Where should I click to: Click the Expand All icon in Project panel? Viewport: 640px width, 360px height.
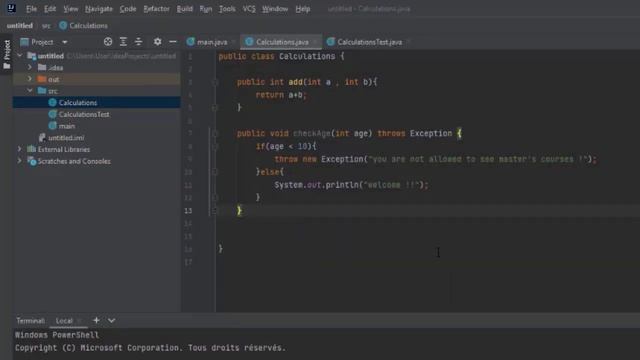point(123,42)
